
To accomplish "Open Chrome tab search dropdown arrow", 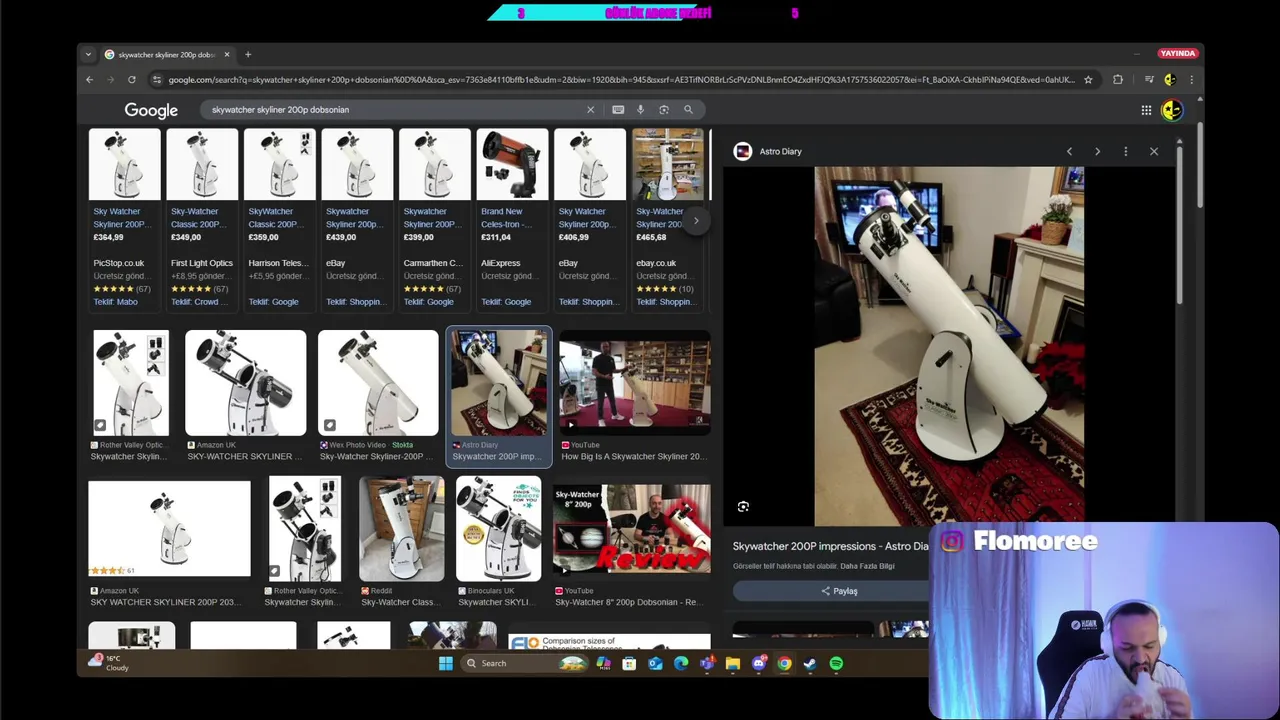I will tap(88, 54).
